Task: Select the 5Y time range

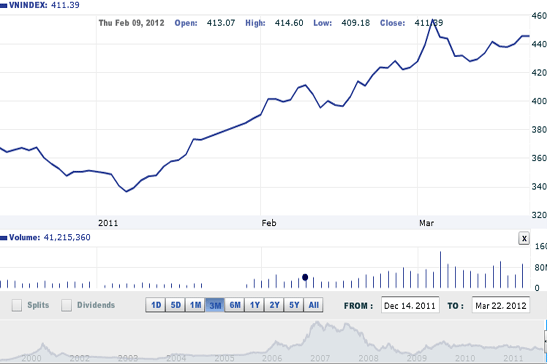Action: [x=294, y=305]
